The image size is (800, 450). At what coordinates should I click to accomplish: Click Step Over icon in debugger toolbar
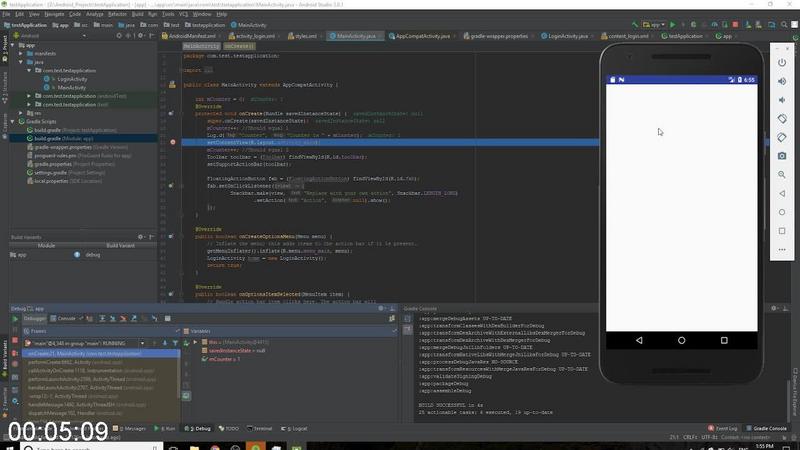(102, 318)
